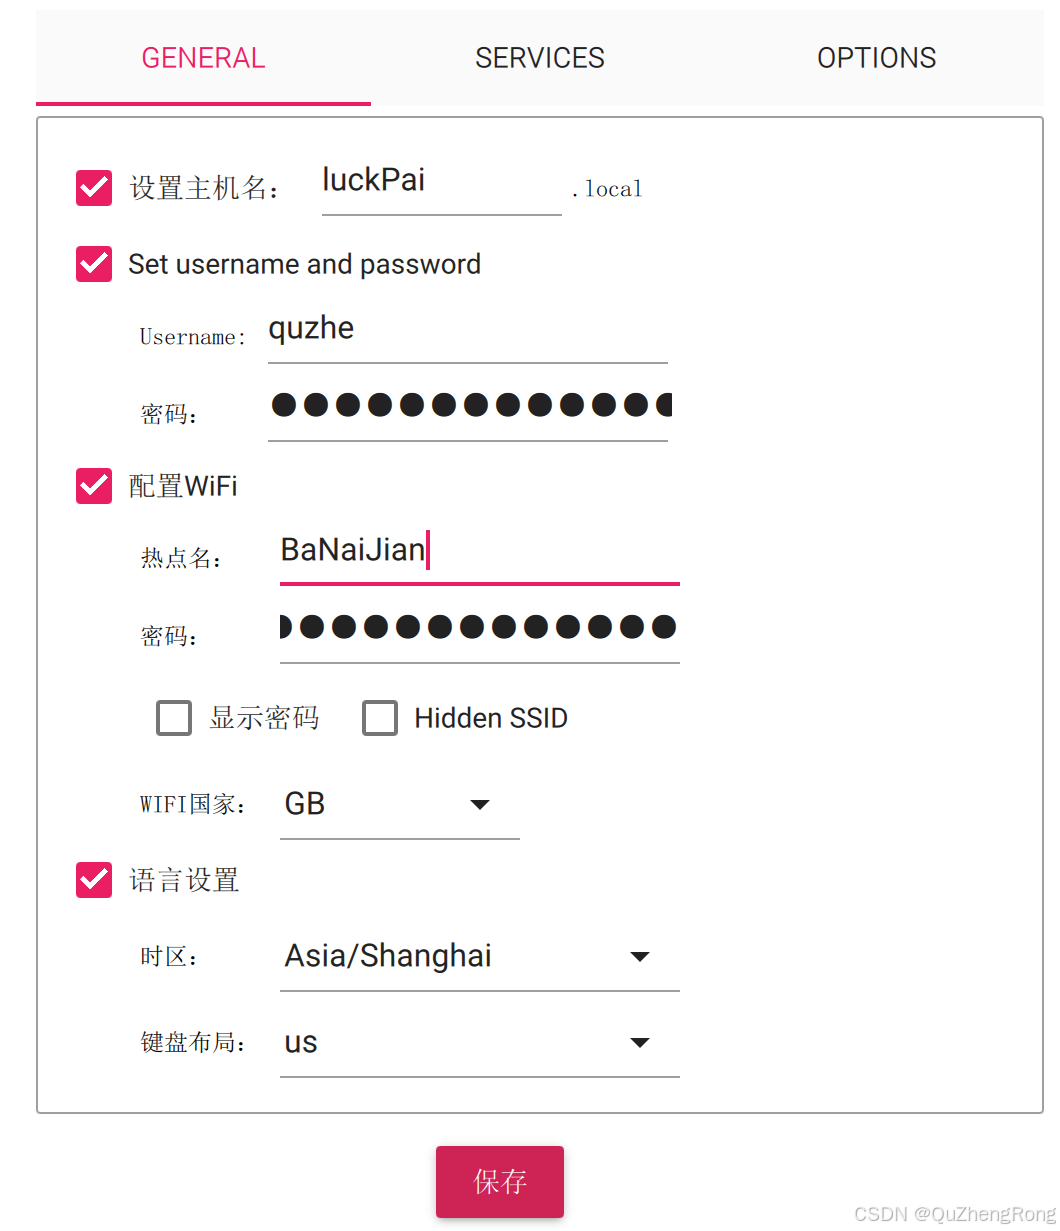The image size is (1060, 1231).
Task: Click the 保存 button
Action: click(500, 1181)
